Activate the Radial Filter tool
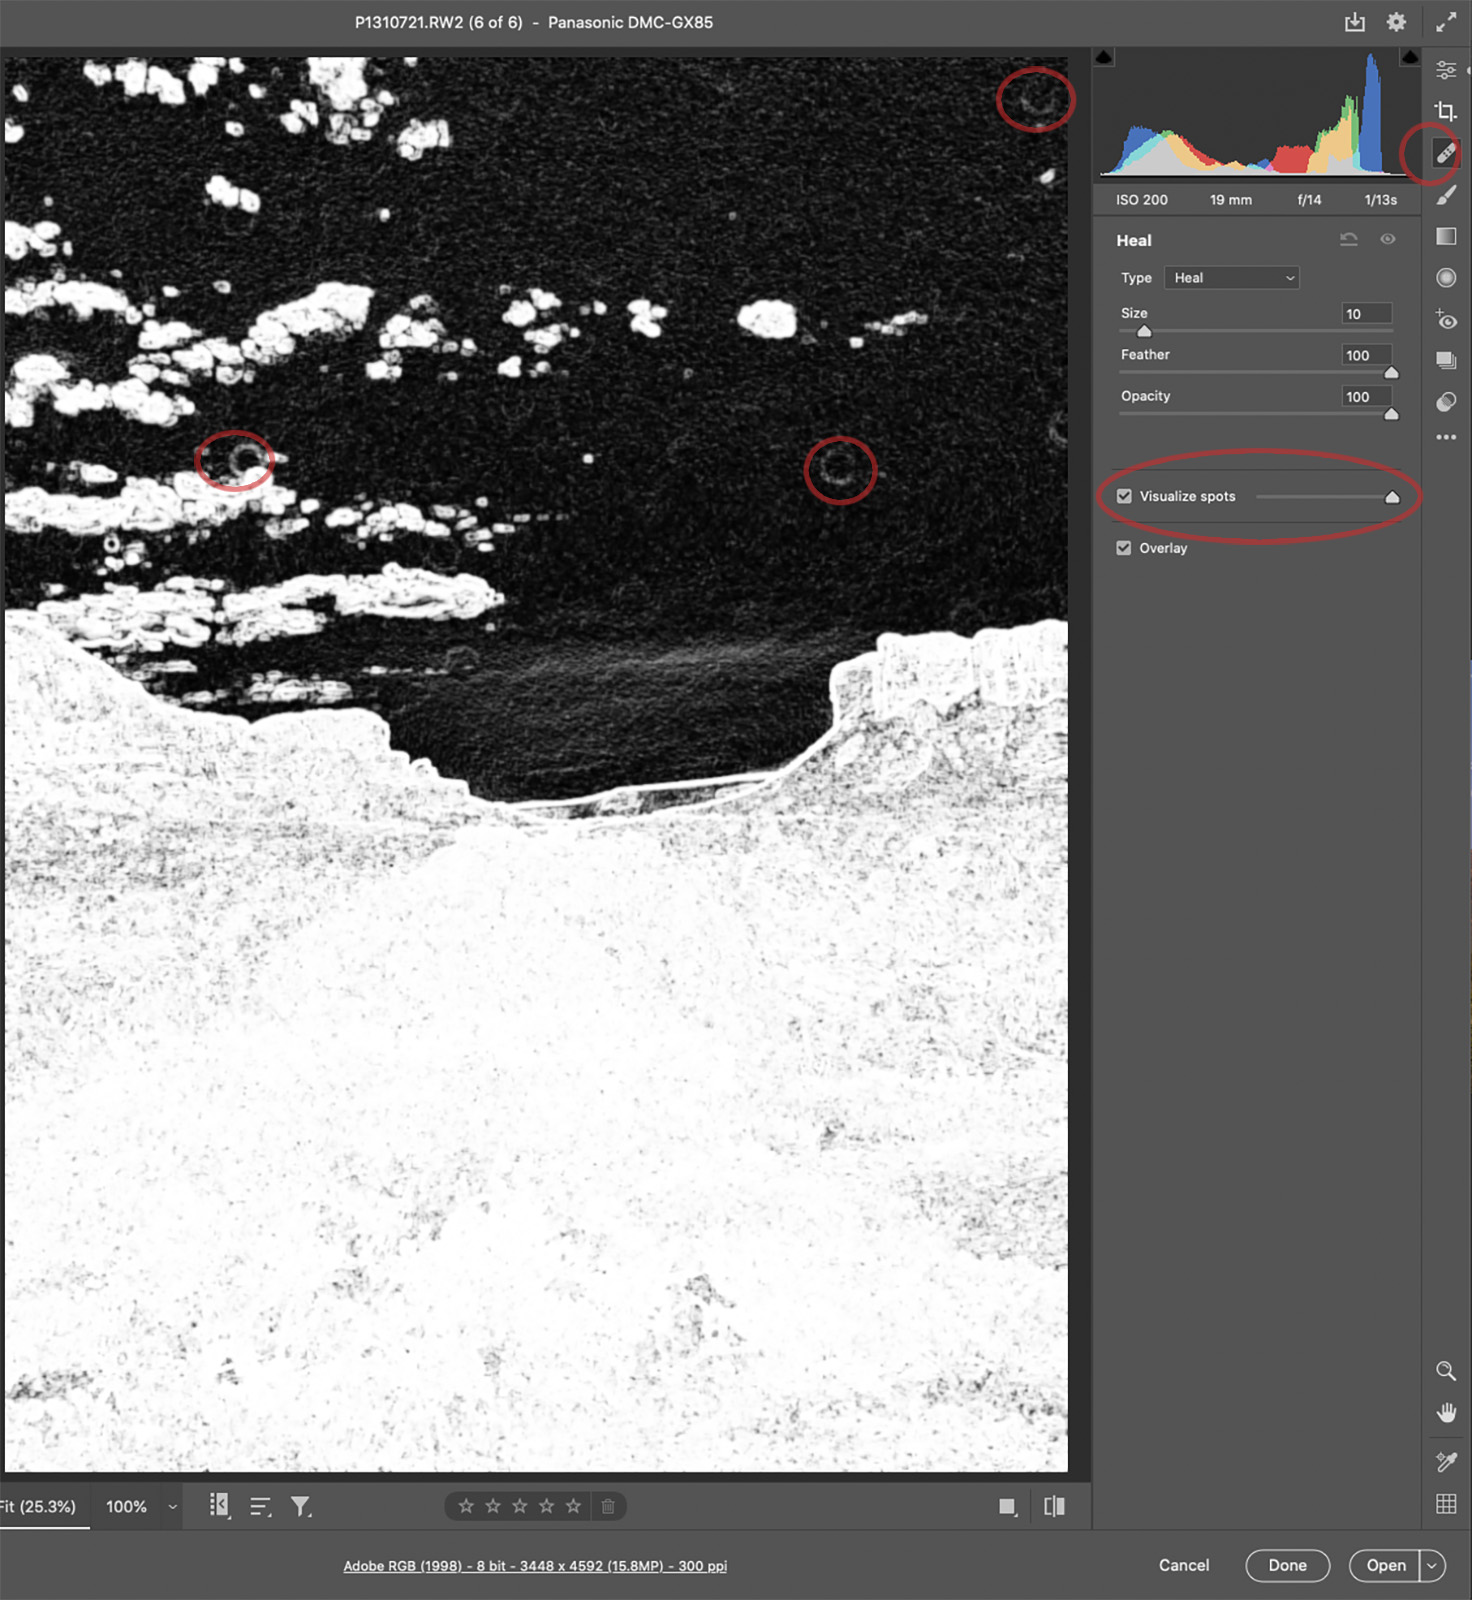This screenshot has width=1472, height=1600. pyautogui.click(x=1445, y=278)
